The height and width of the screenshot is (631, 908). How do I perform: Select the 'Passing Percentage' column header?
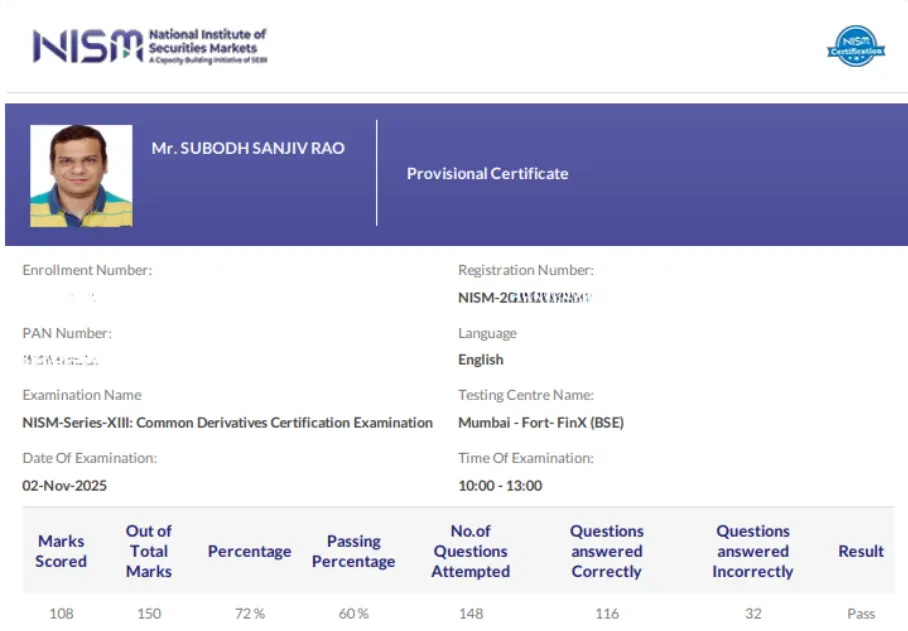pyautogui.click(x=353, y=551)
